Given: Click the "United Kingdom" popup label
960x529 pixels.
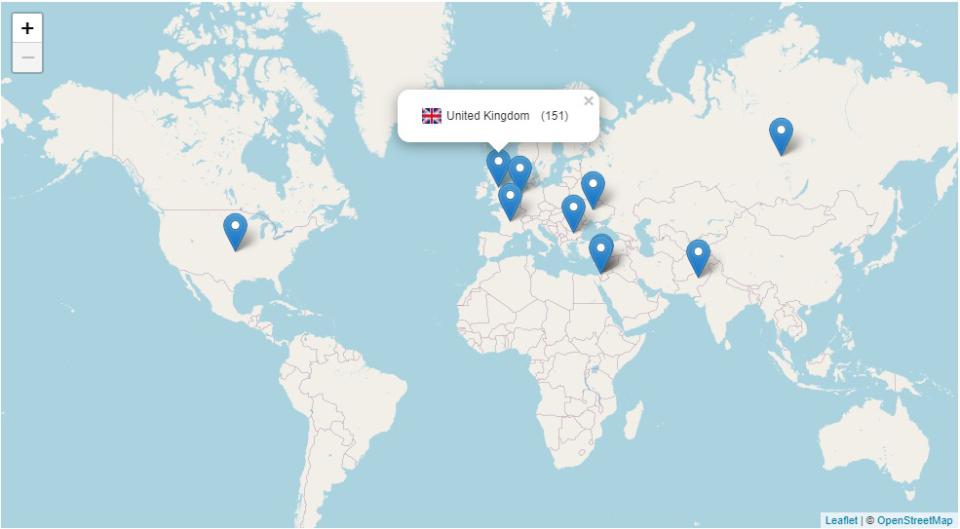Looking at the screenshot, I should tap(488, 116).
